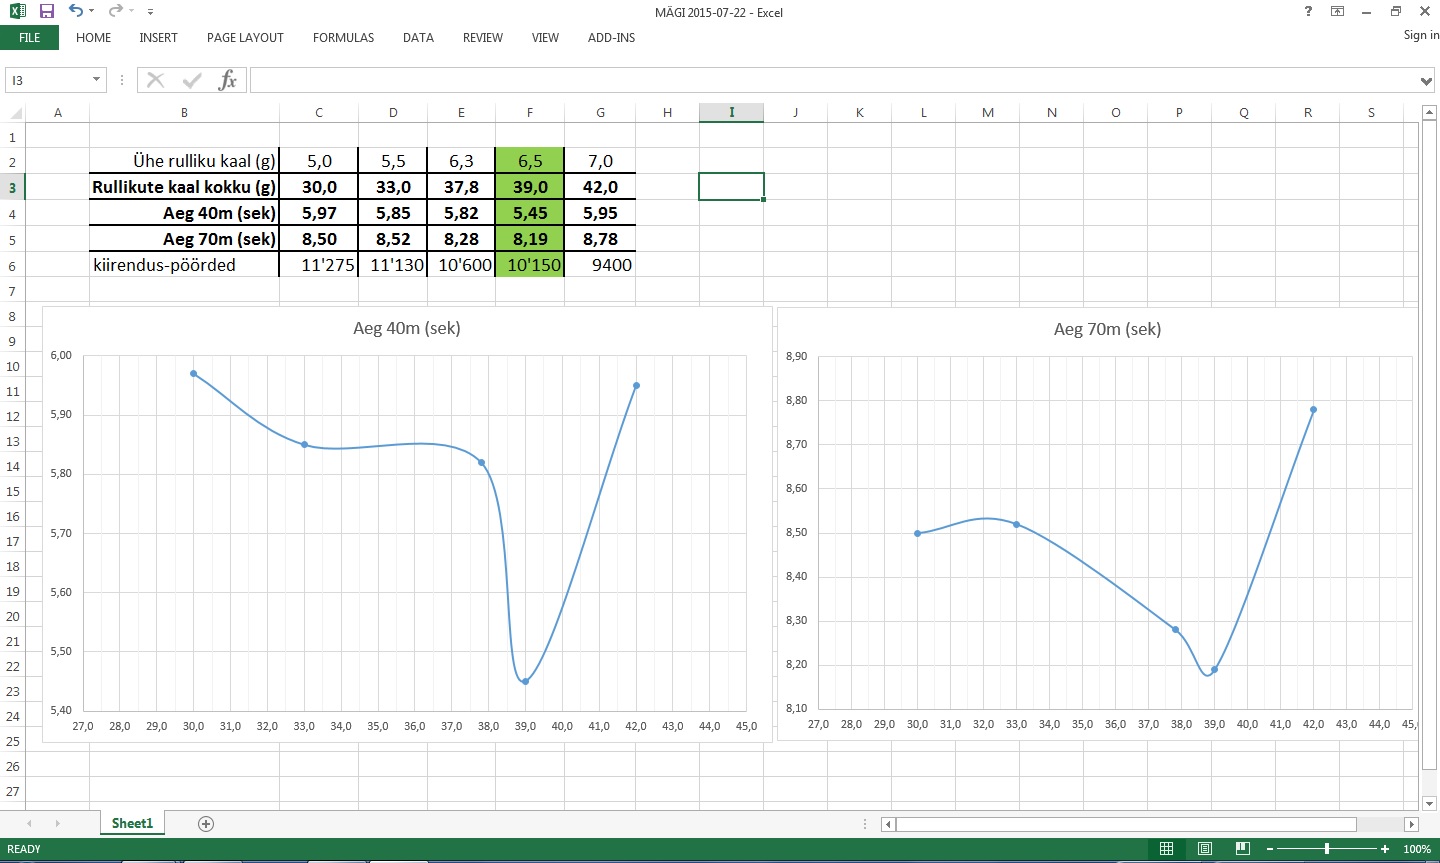Click Ribbon Display Options icon
The height and width of the screenshot is (863, 1440).
(1337, 11)
